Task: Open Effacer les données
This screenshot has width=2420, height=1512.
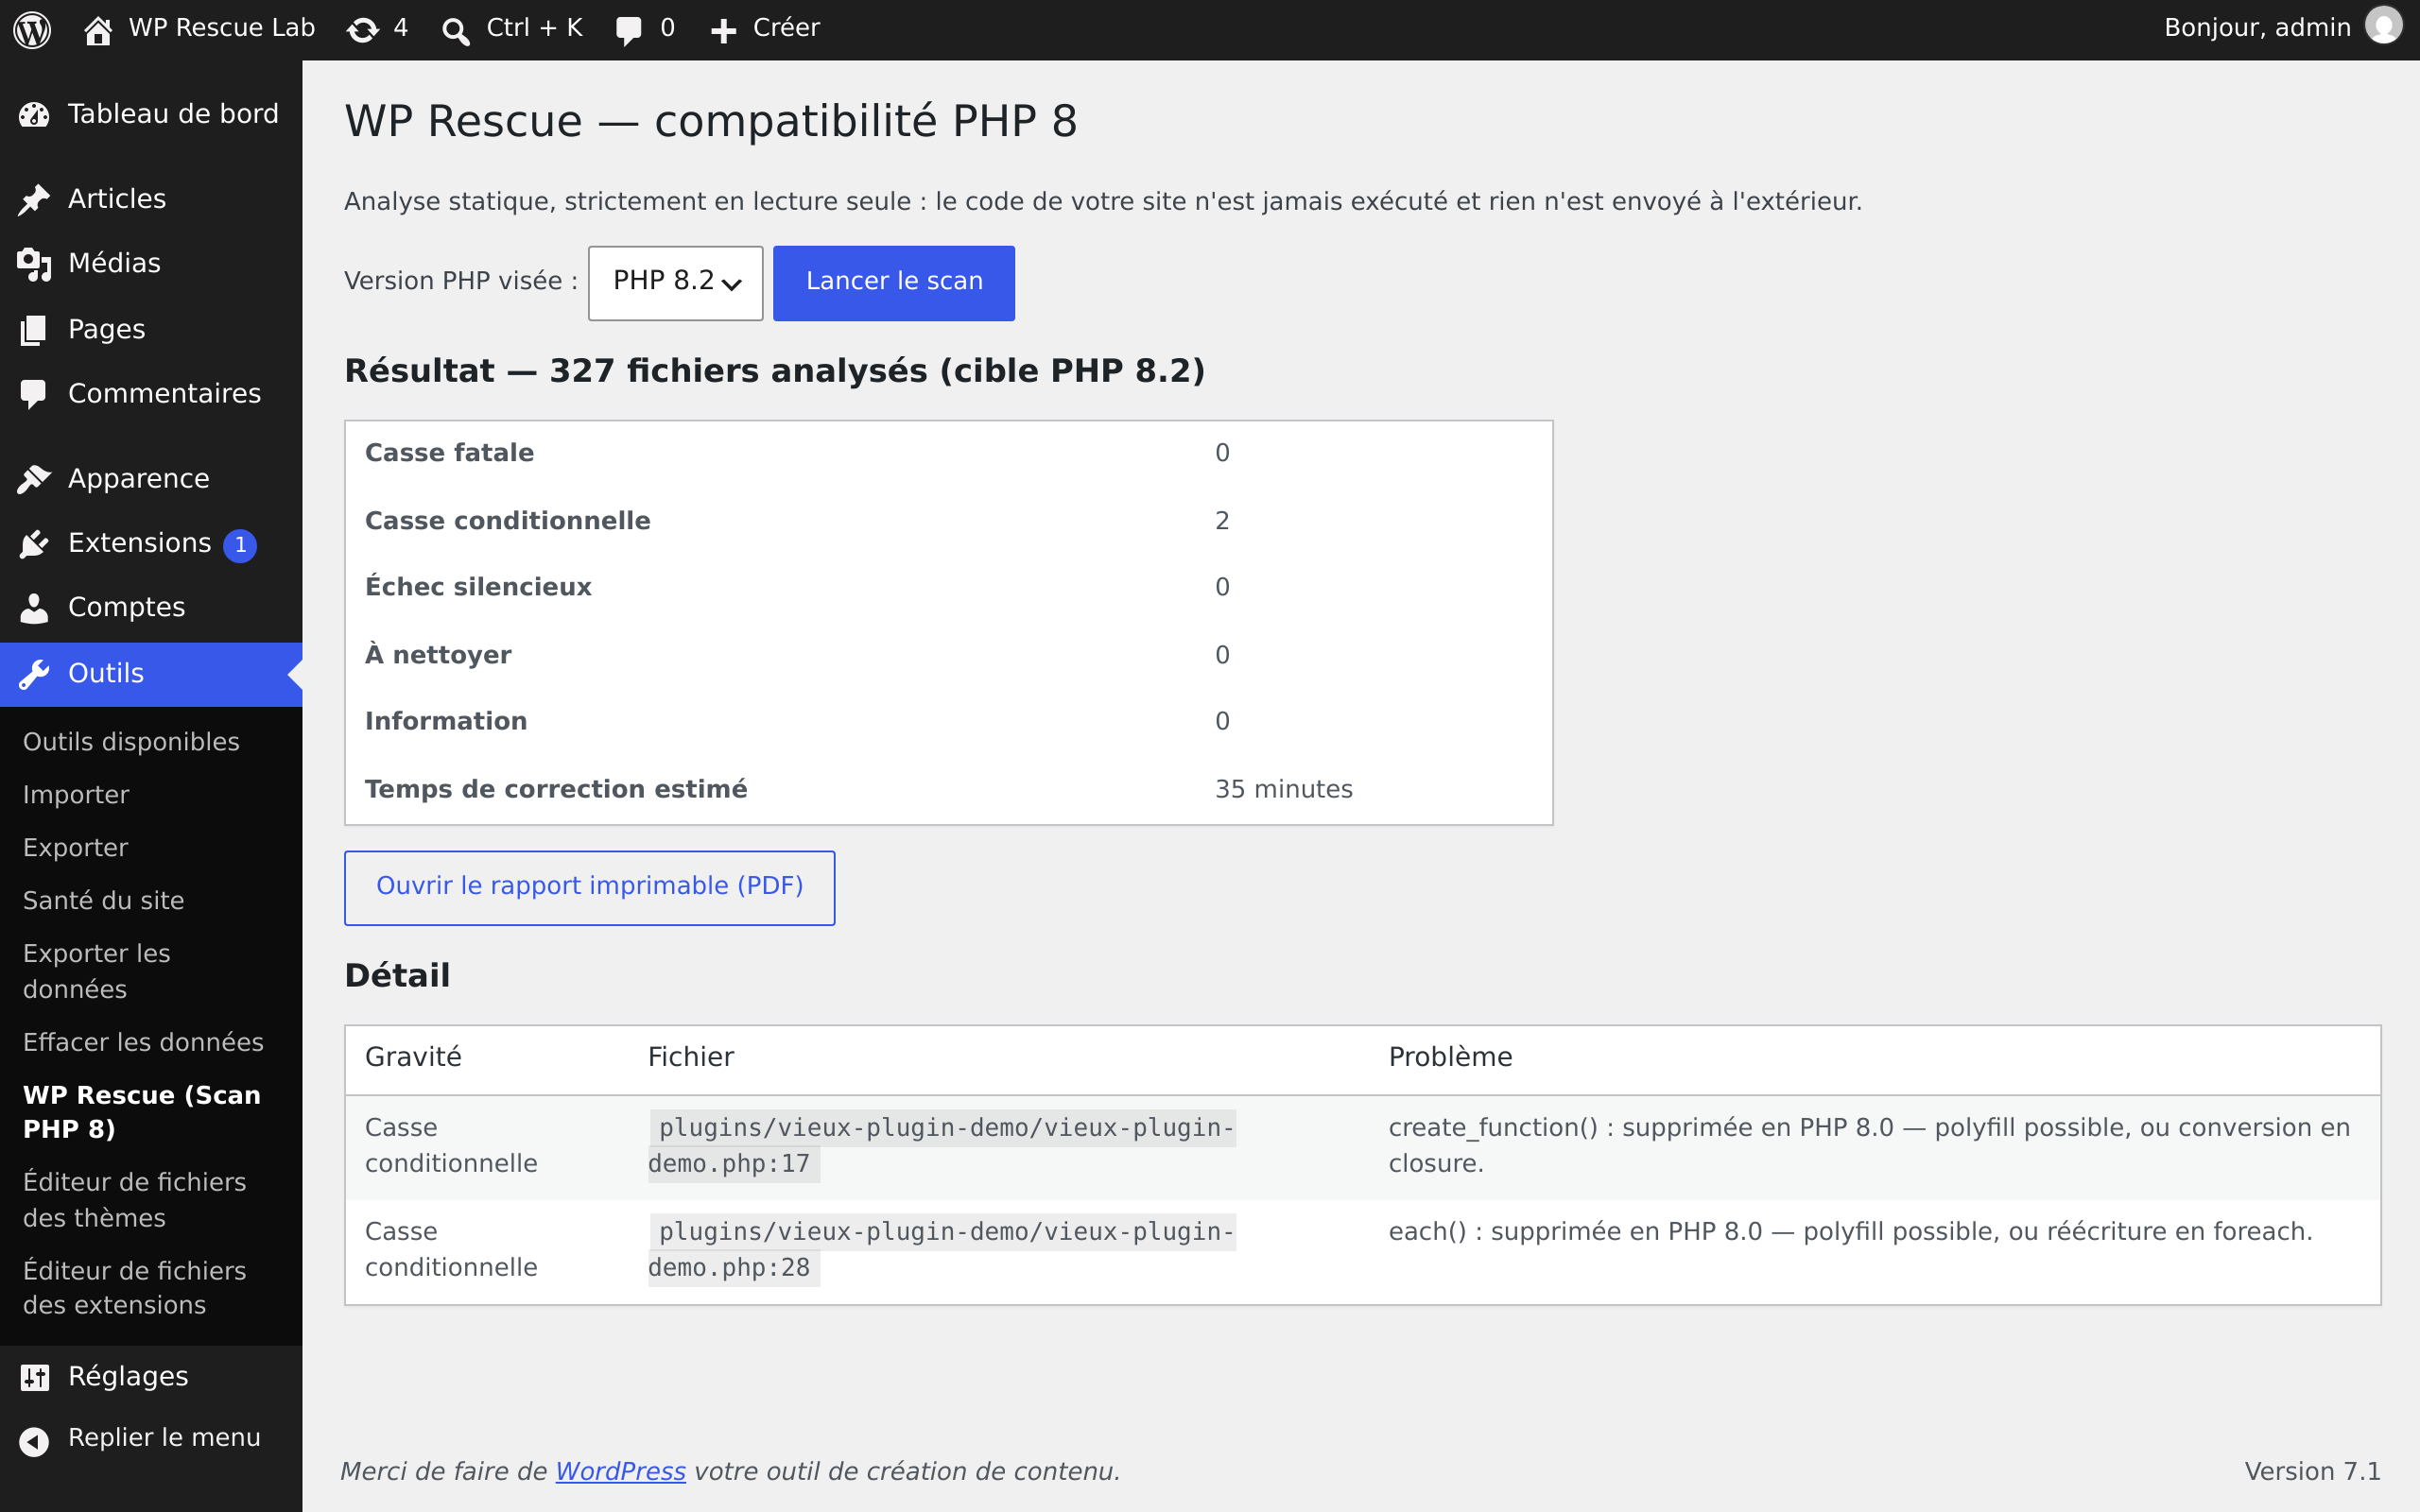Action: (x=143, y=1042)
